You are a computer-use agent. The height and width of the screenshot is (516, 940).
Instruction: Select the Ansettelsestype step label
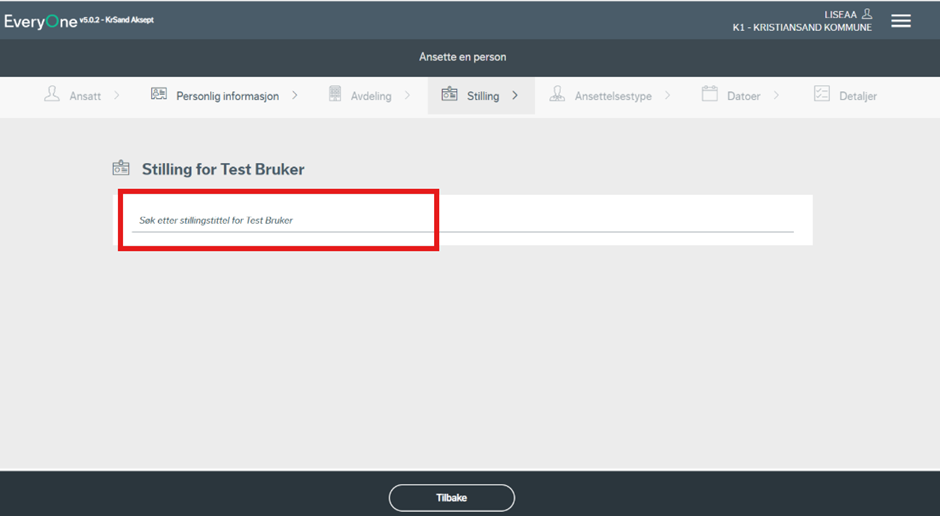pyautogui.click(x=613, y=96)
